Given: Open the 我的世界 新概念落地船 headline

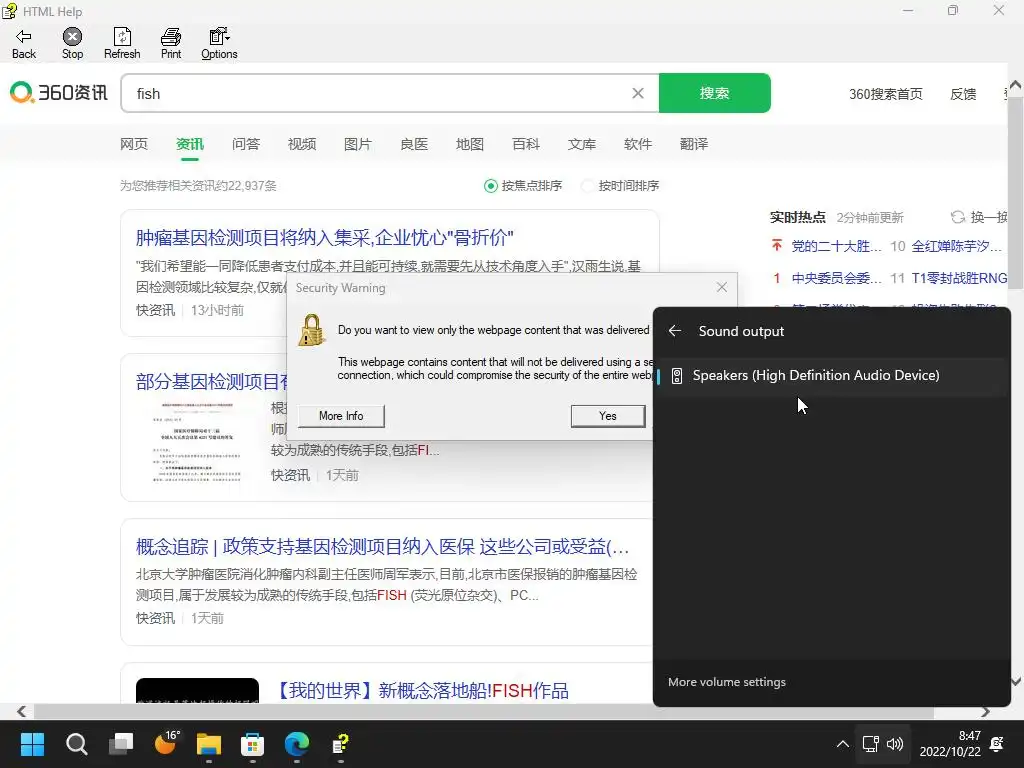Looking at the screenshot, I should (x=422, y=691).
